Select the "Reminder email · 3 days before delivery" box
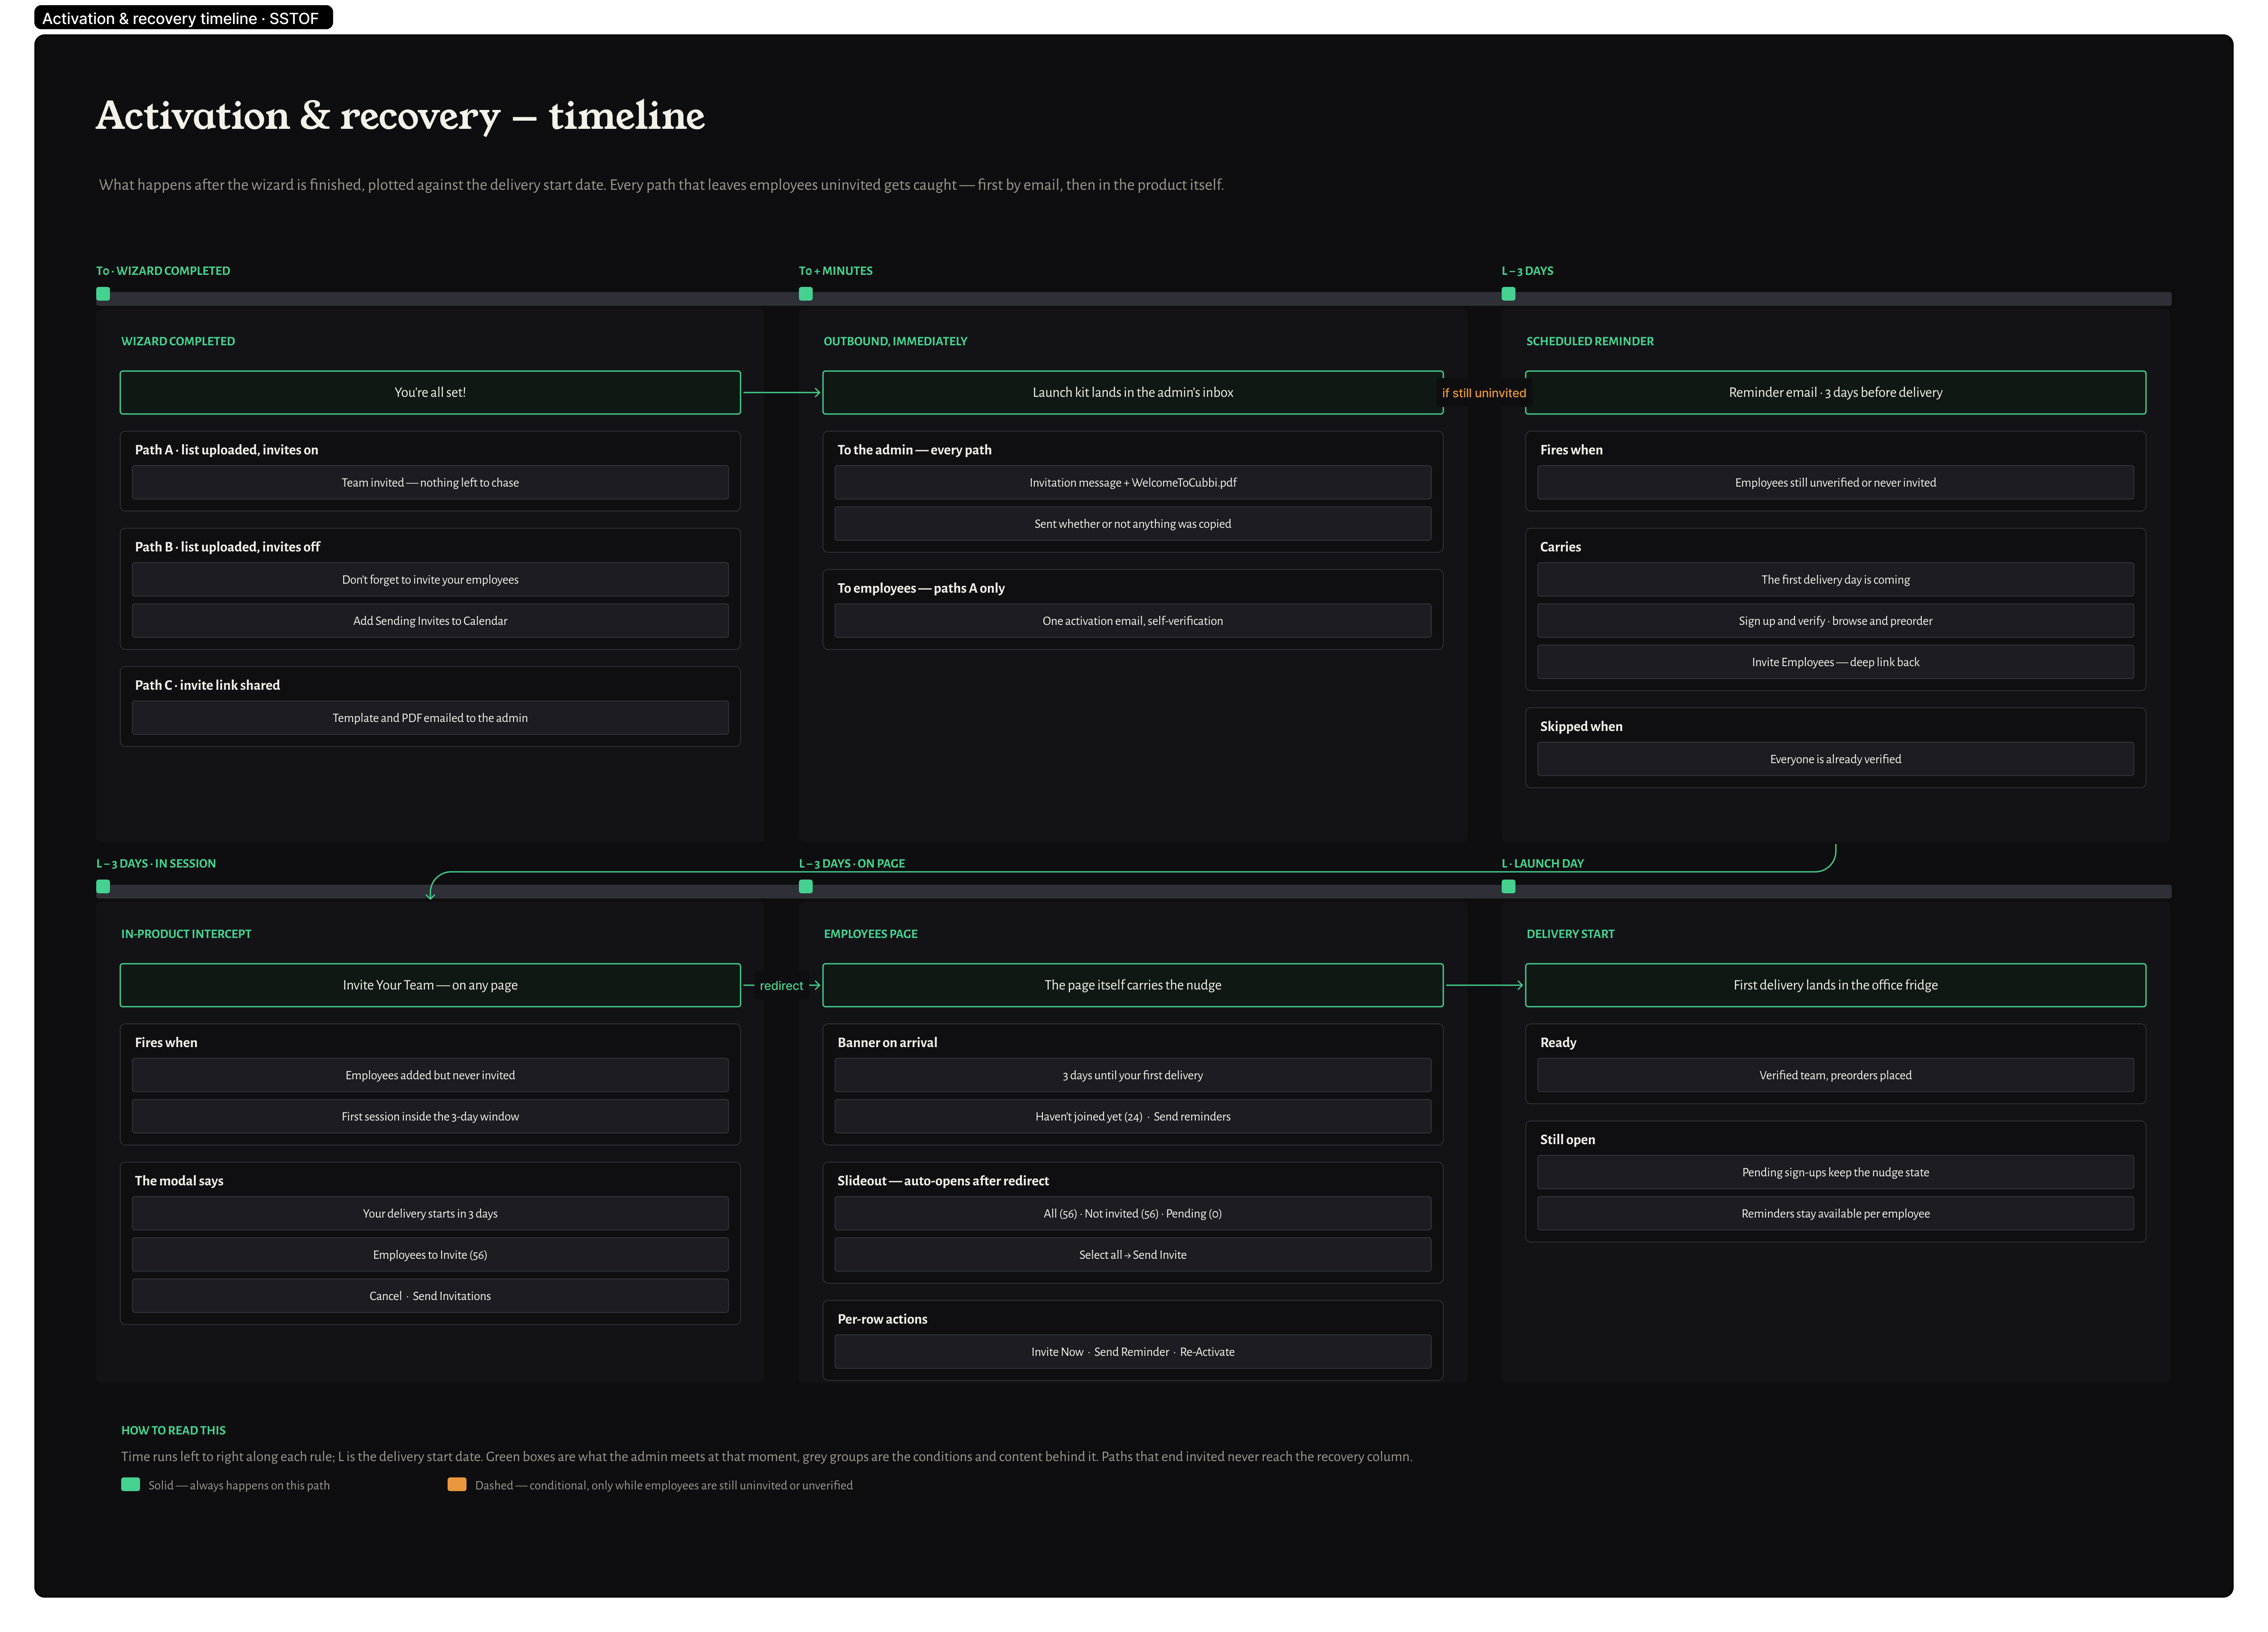The image size is (2268, 1632). click(x=1835, y=392)
